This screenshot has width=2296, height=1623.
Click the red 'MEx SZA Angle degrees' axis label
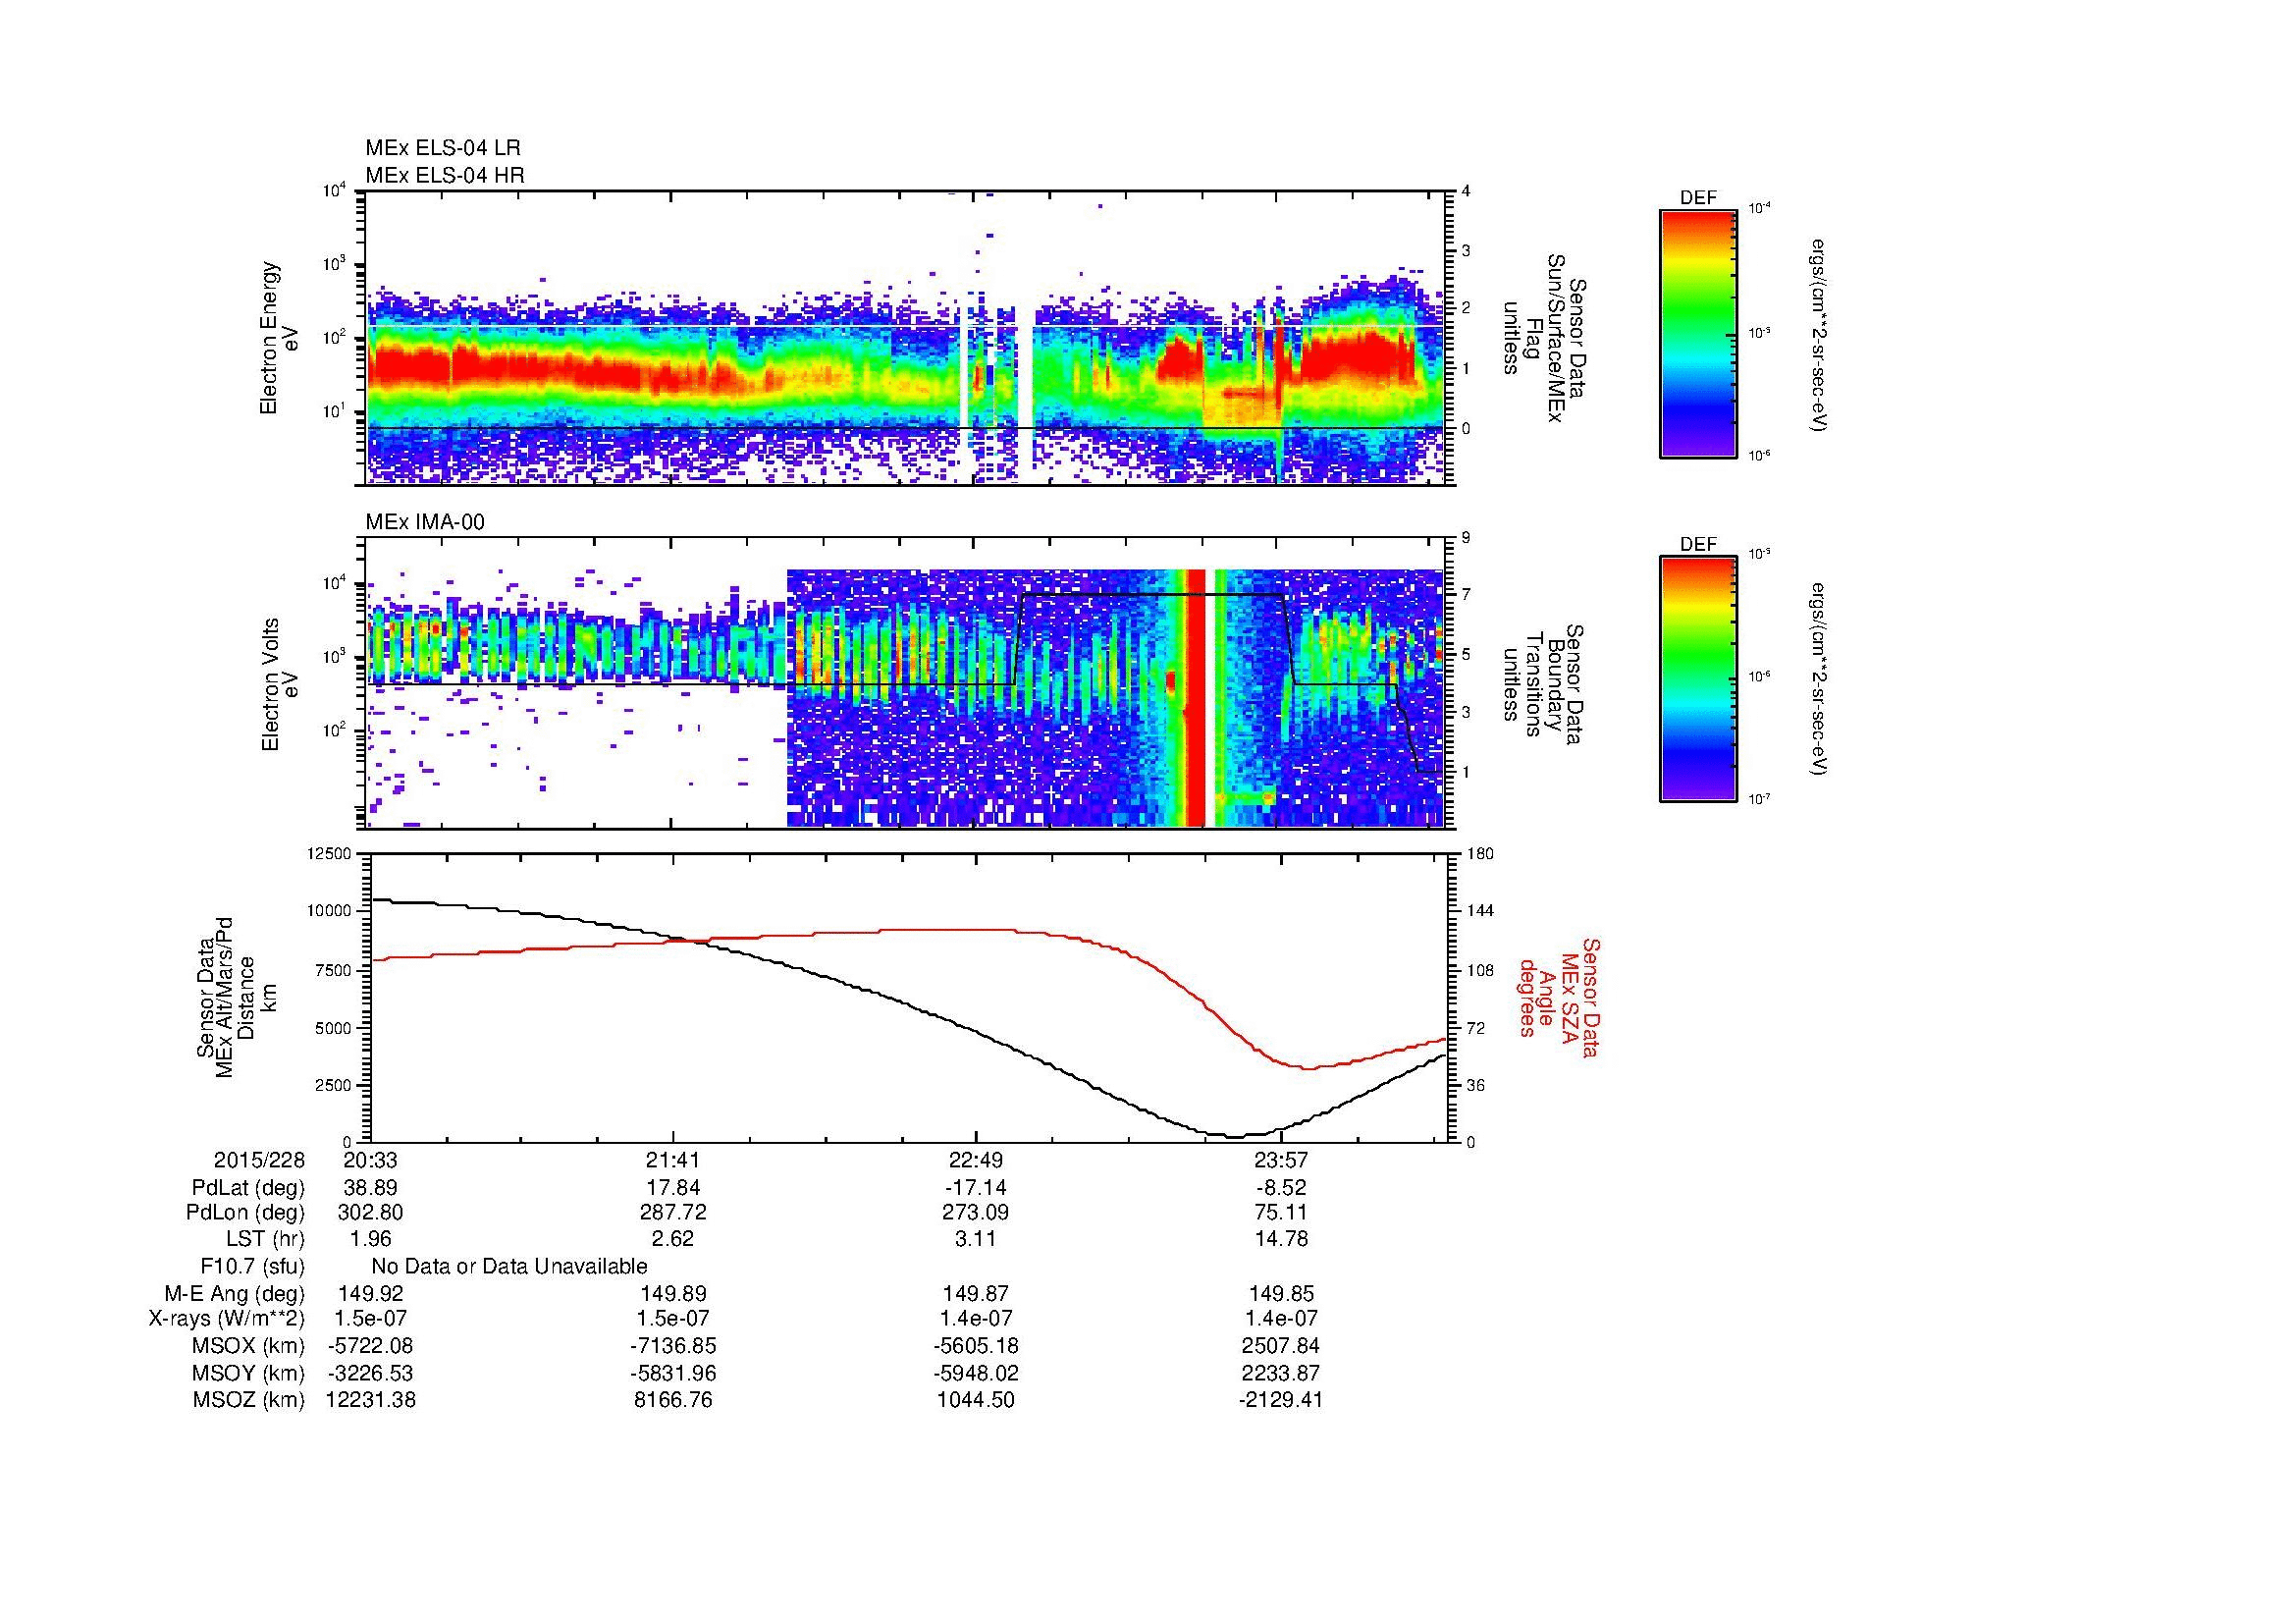tap(1558, 997)
